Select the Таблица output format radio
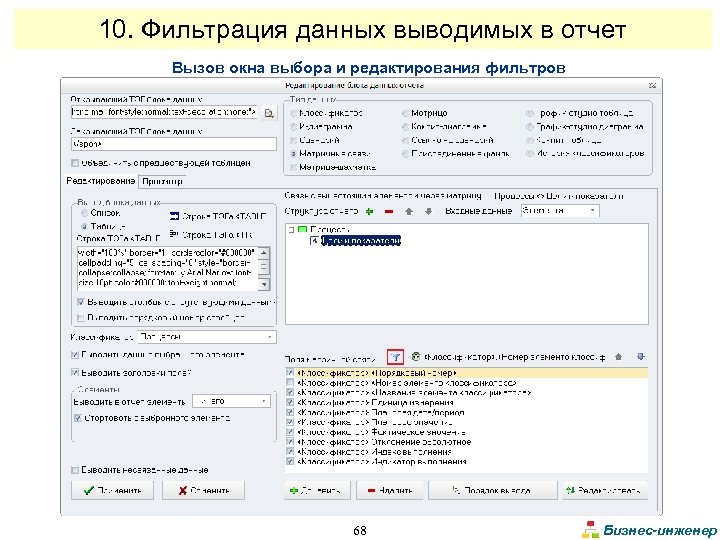 pyautogui.click(x=84, y=226)
